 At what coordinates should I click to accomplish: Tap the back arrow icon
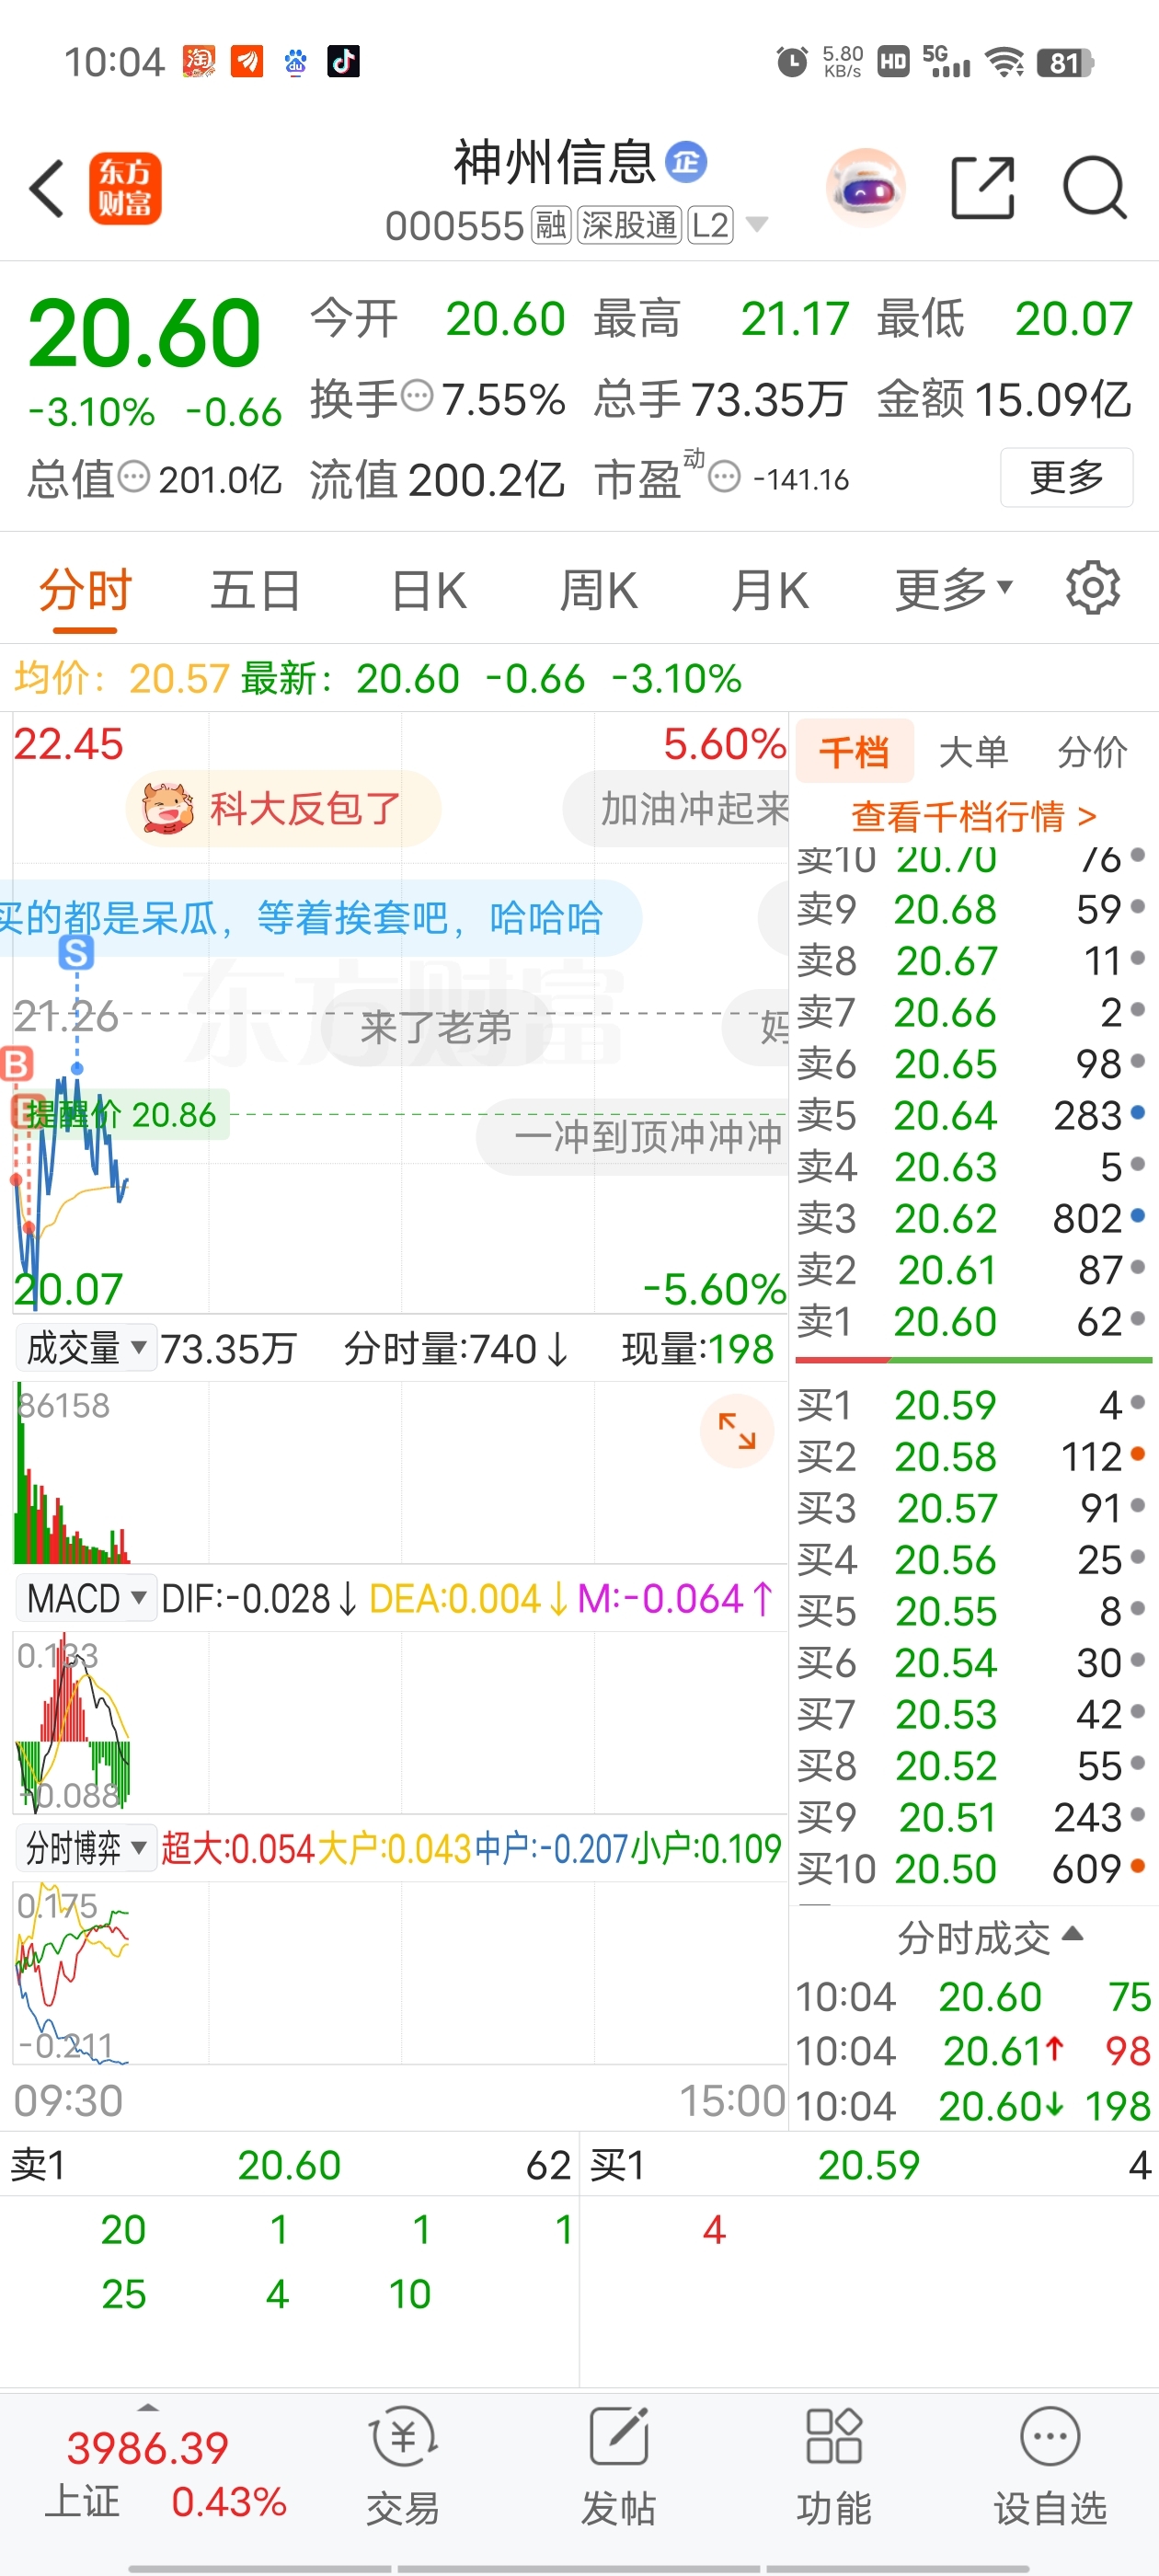pos(47,188)
